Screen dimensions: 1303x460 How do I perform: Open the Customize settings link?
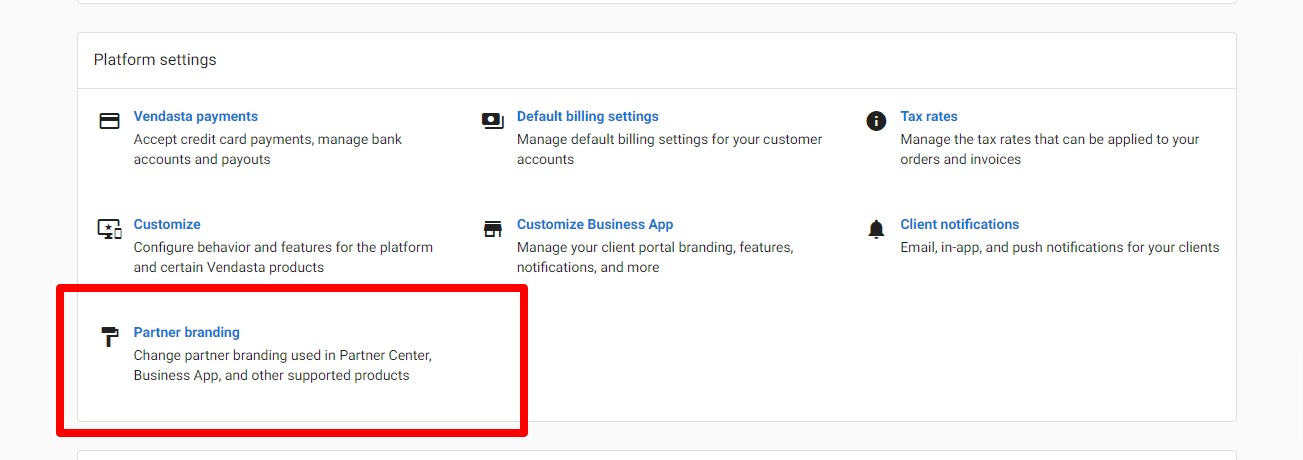point(167,224)
